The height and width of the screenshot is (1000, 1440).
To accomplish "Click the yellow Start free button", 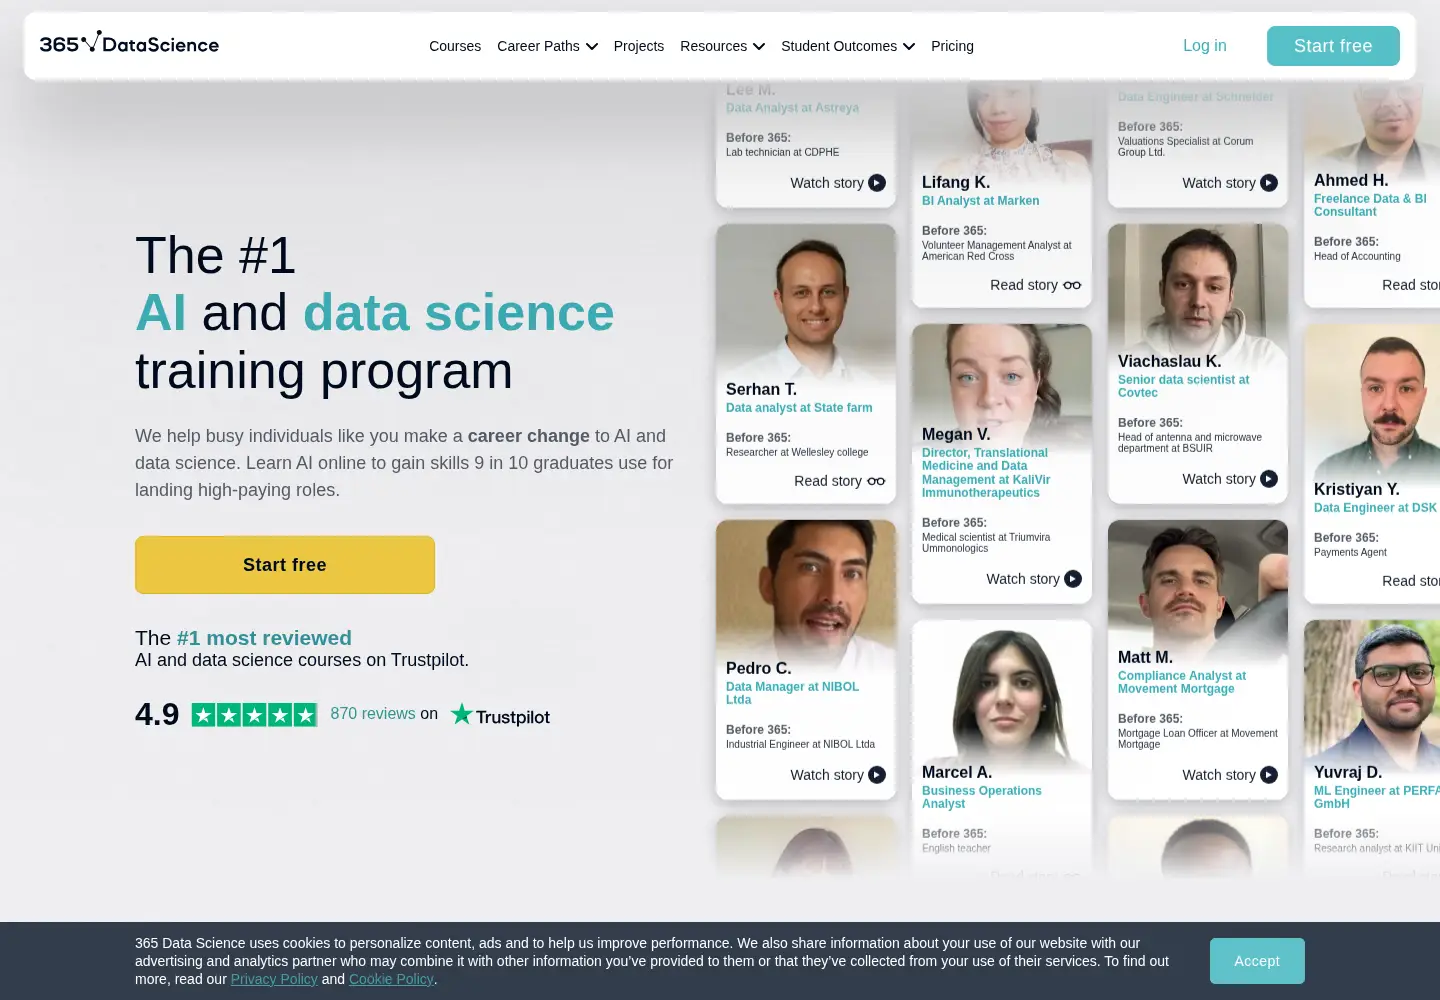I will [285, 565].
